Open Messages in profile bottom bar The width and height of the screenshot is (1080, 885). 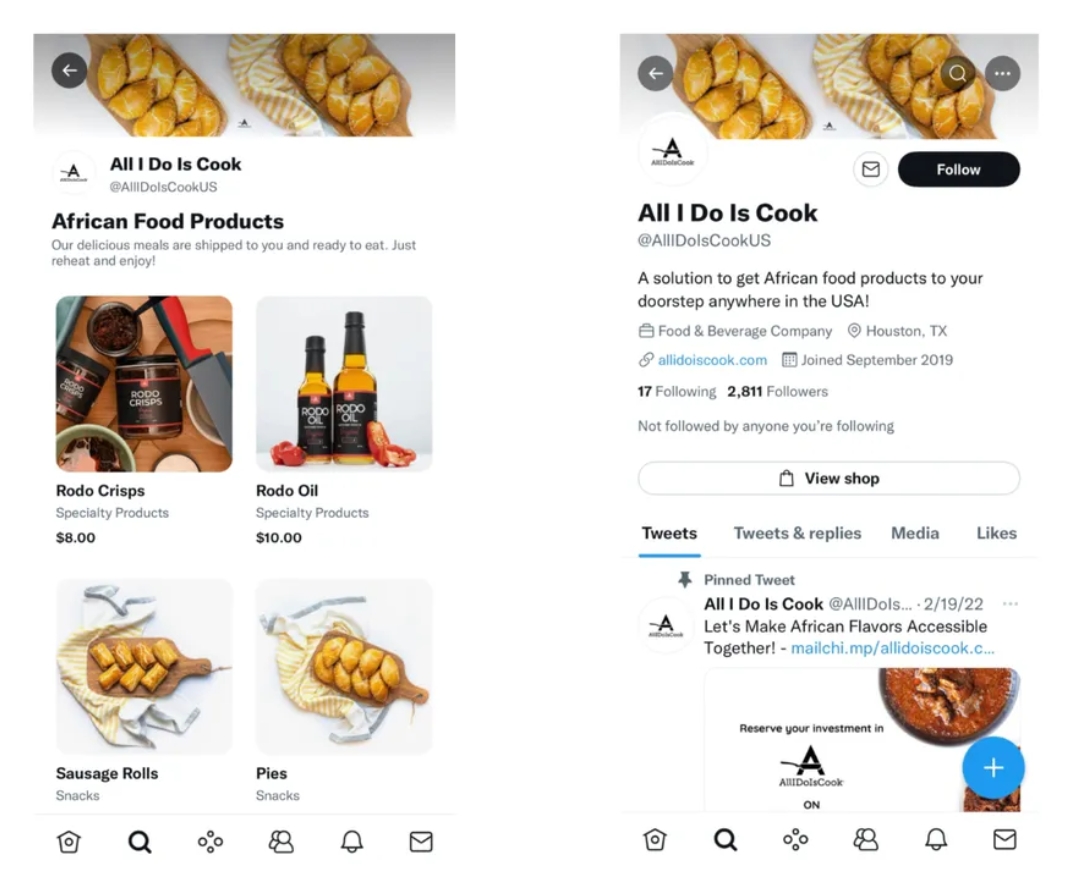coord(1004,840)
